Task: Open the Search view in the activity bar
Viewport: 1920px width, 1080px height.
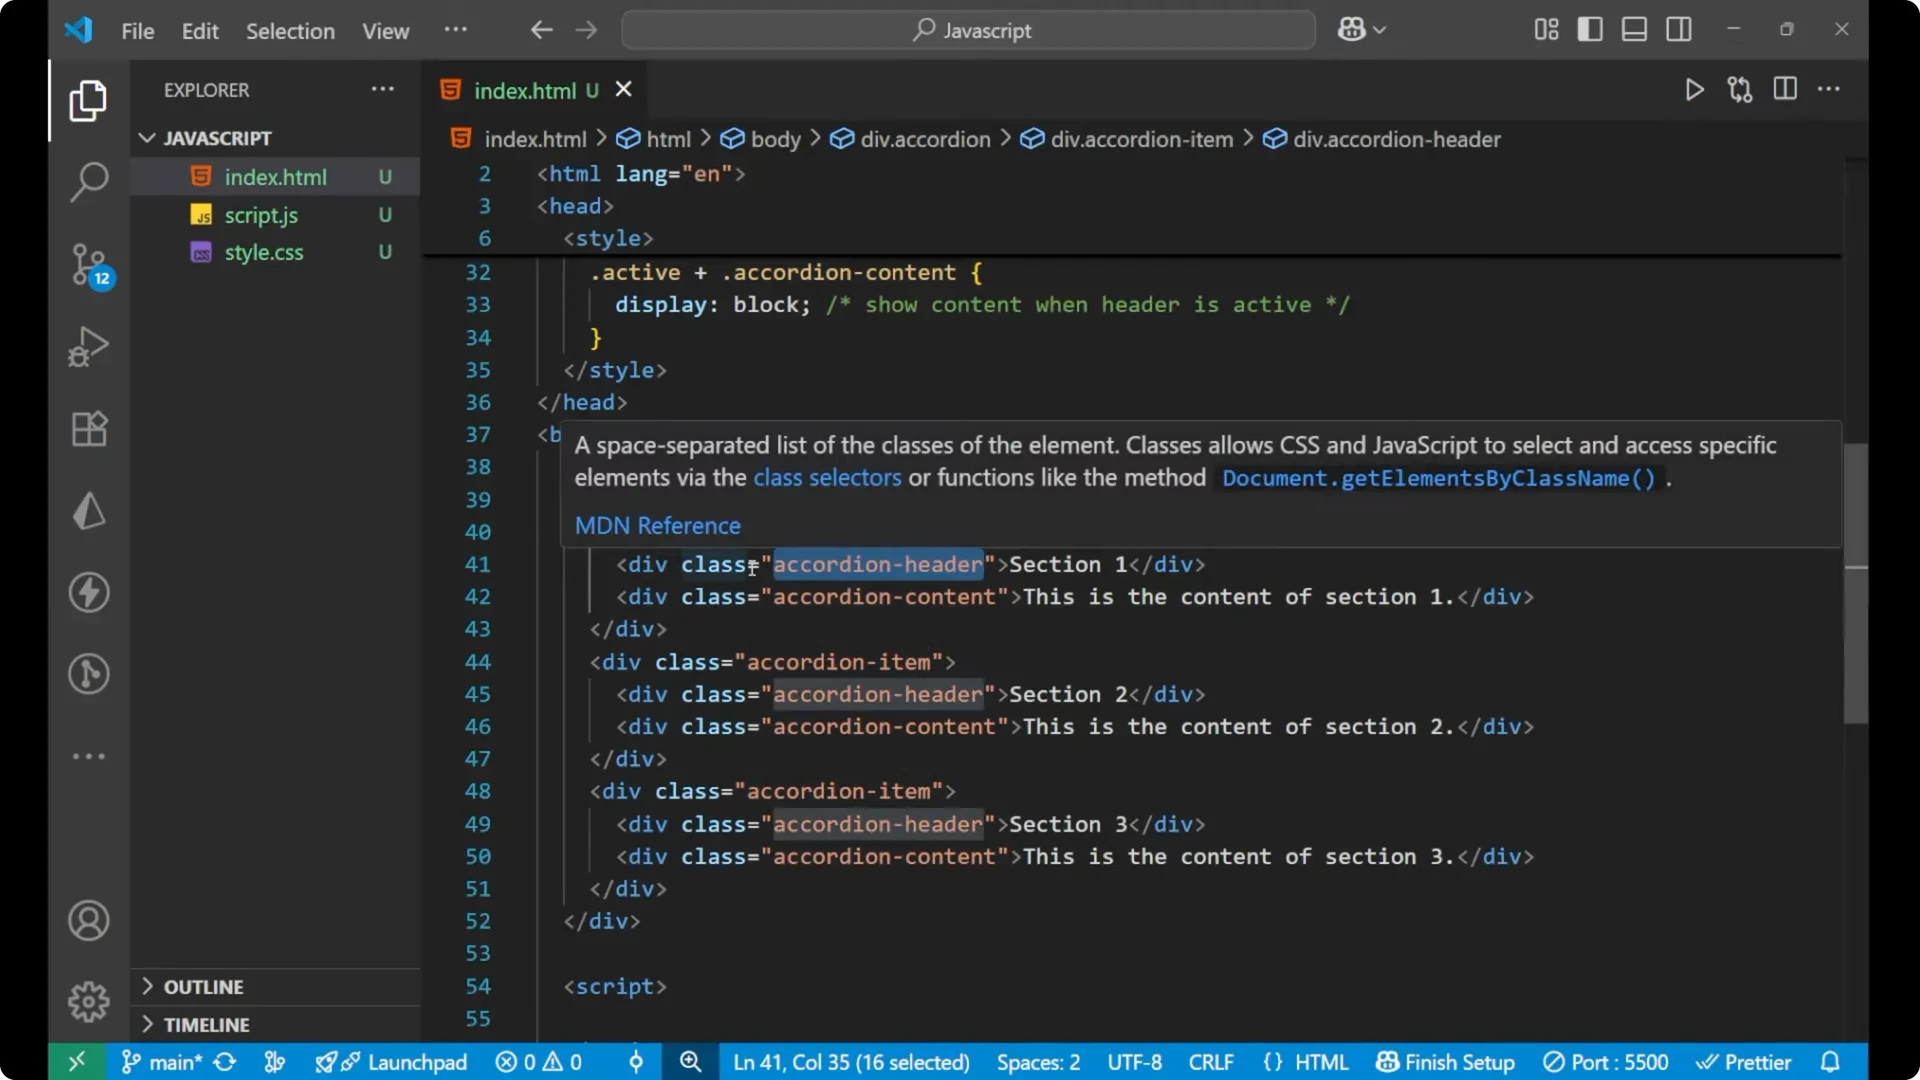Action: (88, 183)
